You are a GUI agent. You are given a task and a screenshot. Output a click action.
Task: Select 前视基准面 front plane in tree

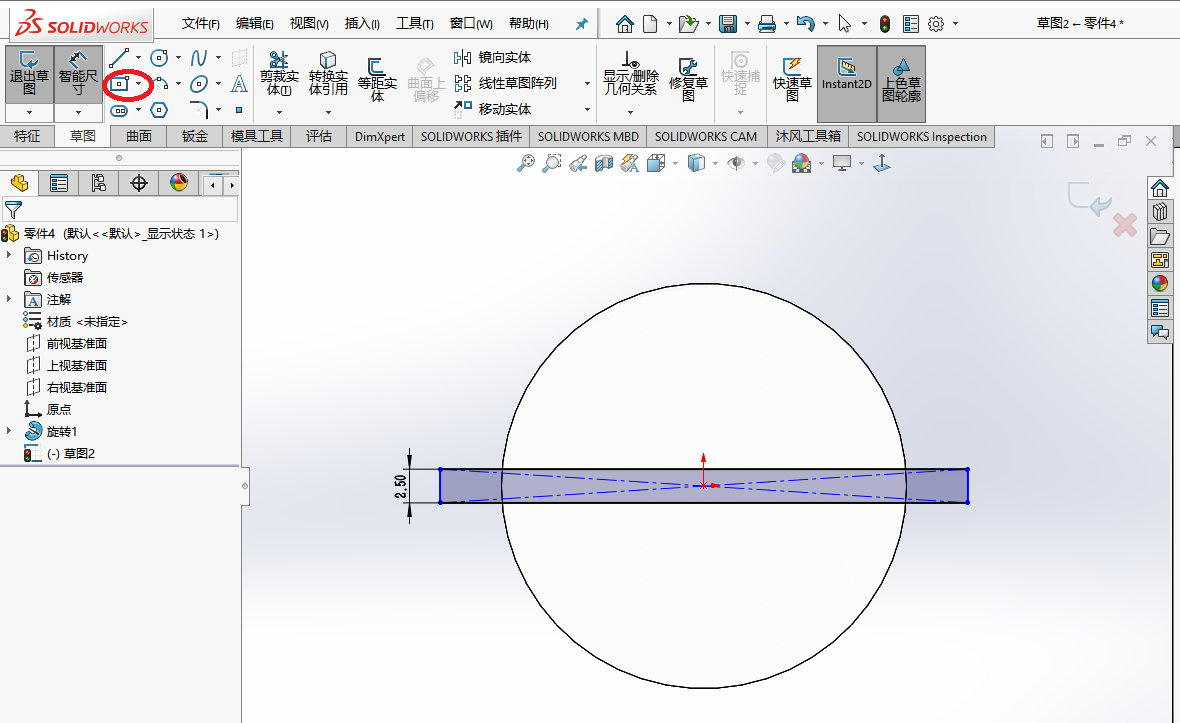pyautogui.click(x=76, y=344)
